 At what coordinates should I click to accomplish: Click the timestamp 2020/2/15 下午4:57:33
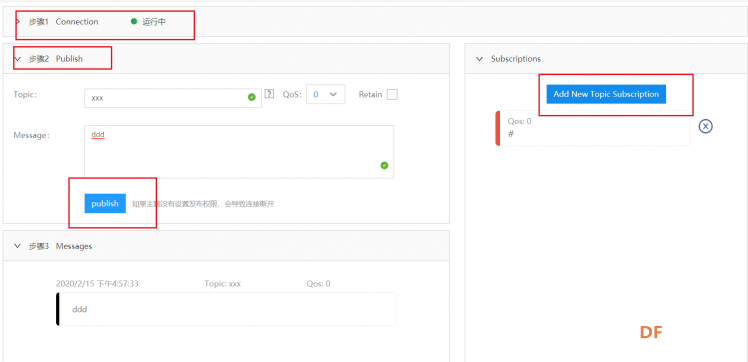tap(97, 284)
